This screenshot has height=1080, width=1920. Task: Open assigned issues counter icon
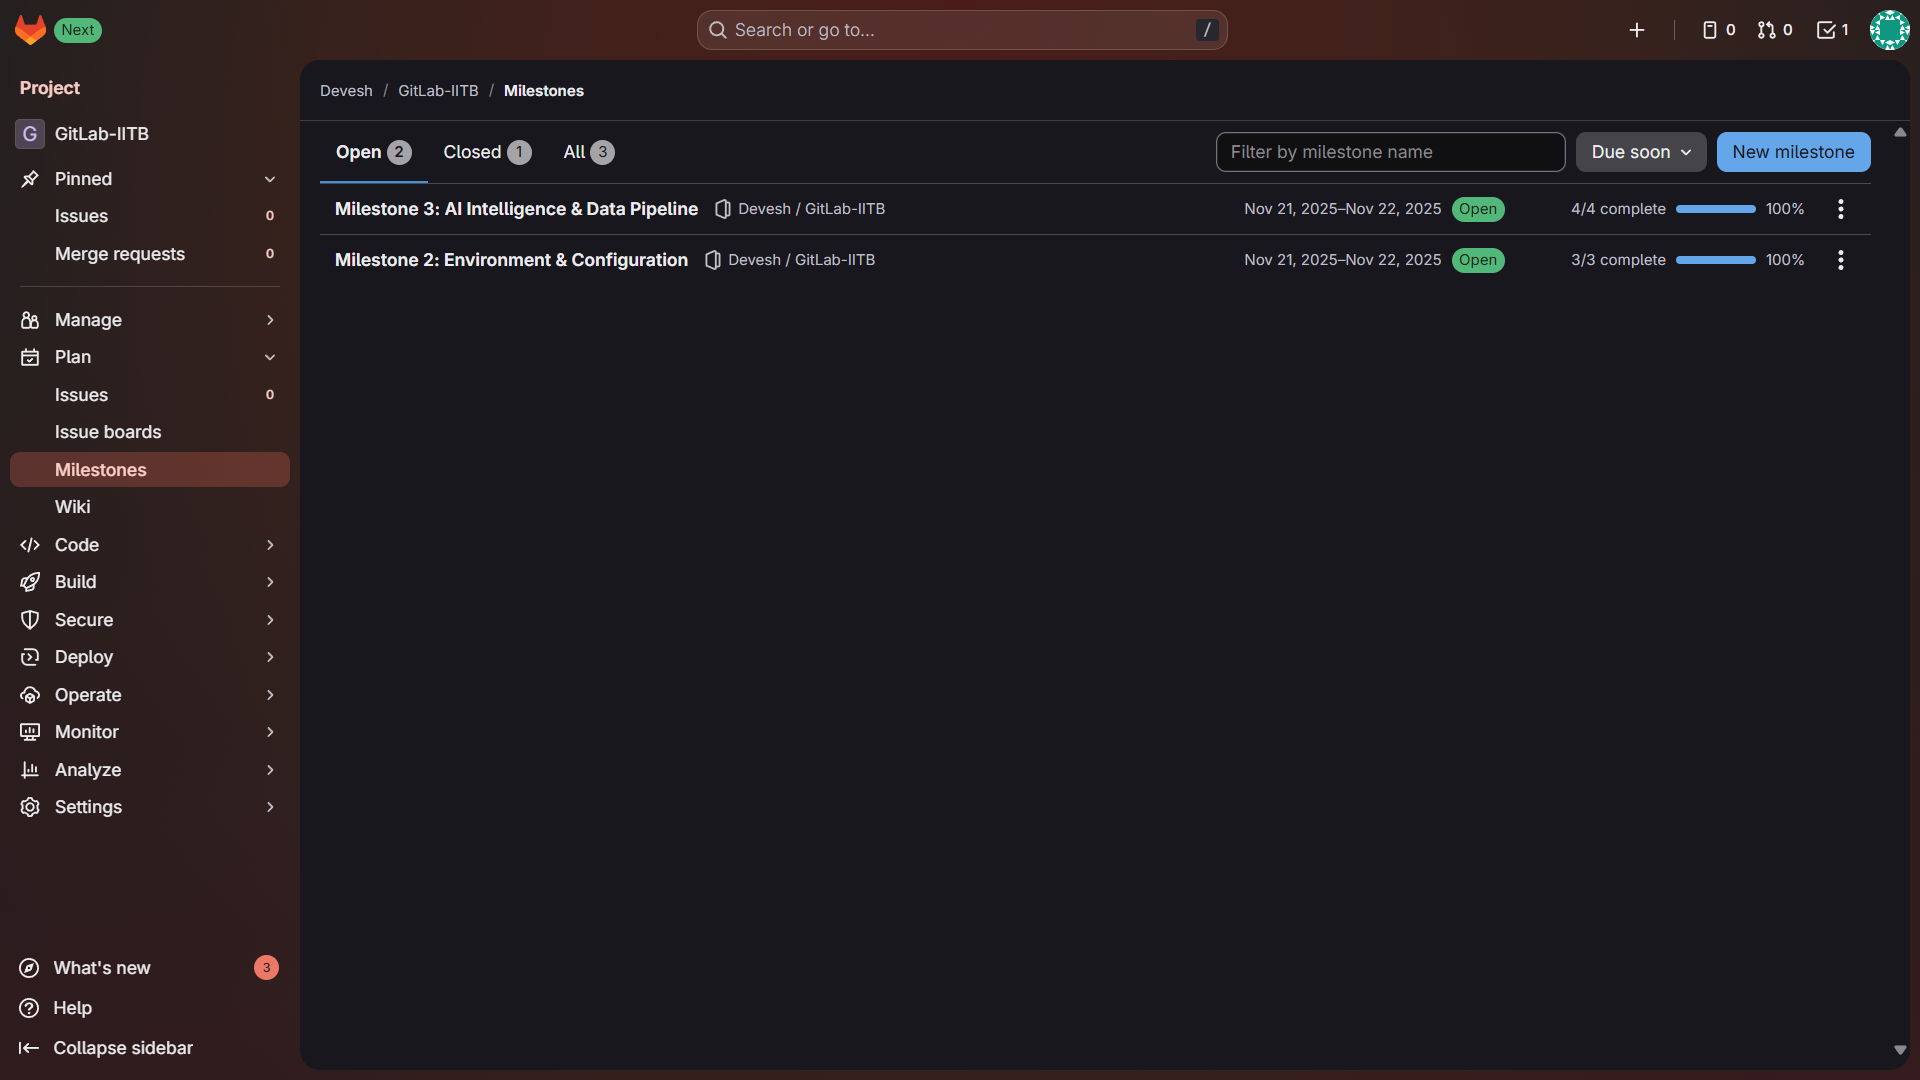[1718, 30]
